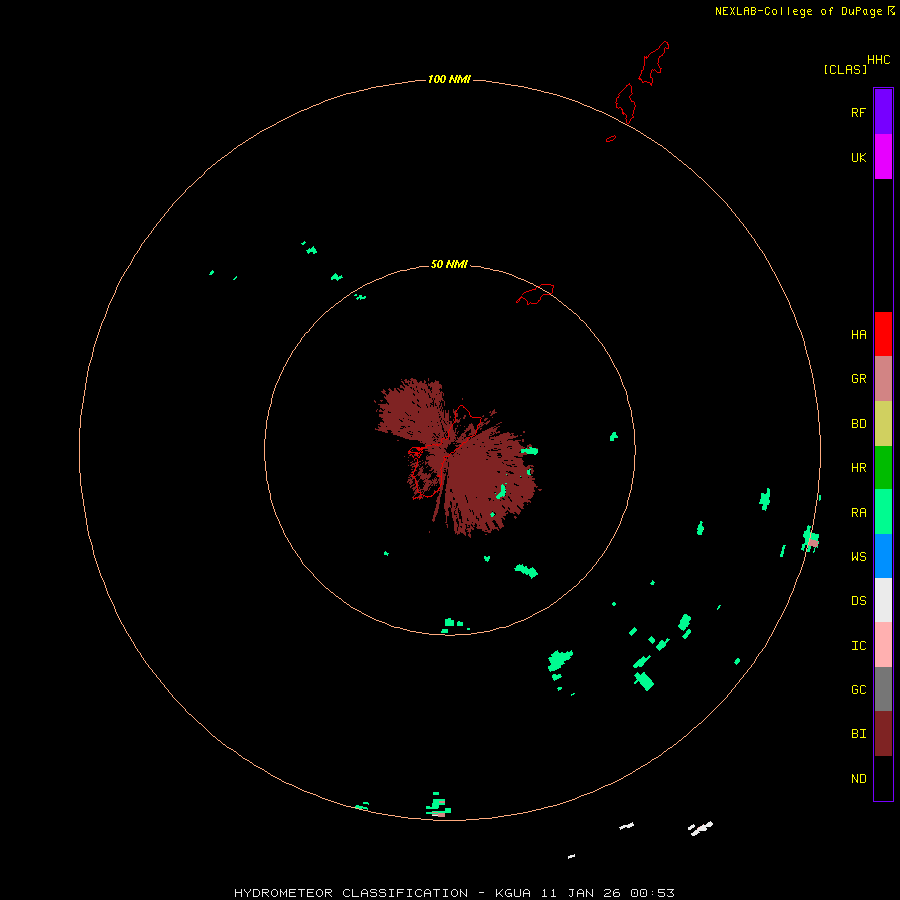Screen dimensions: 900x900
Task: Click the DS legend label text
Action: click(858, 600)
